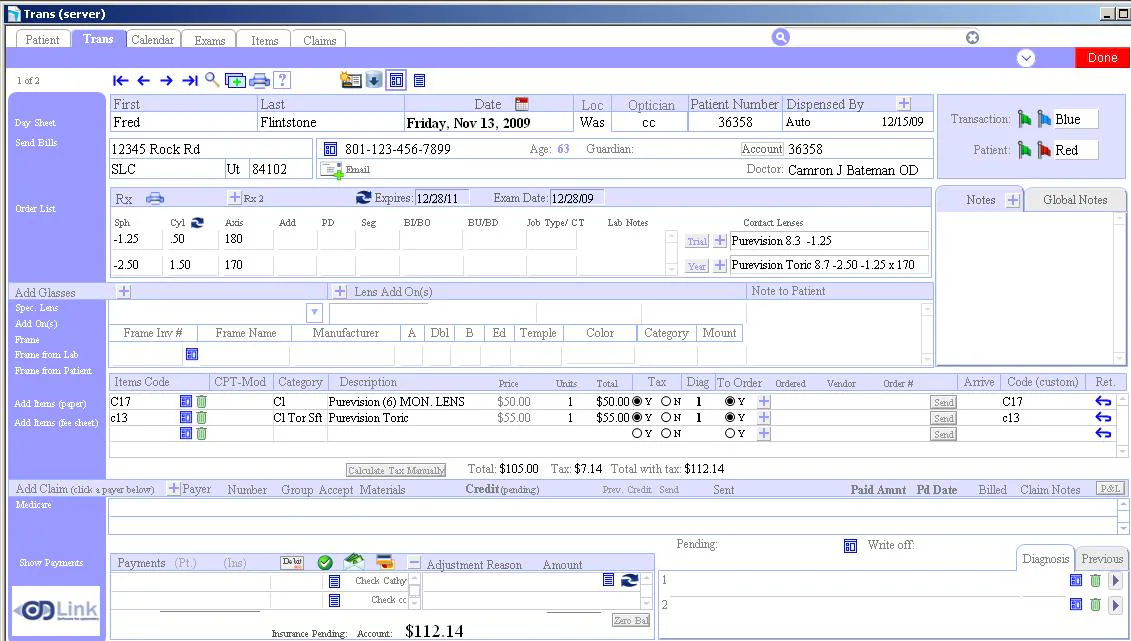Delete diagnosis 1 with the trash icon
The image size is (1131, 641).
pyautogui.click(x=1095, y=580)
